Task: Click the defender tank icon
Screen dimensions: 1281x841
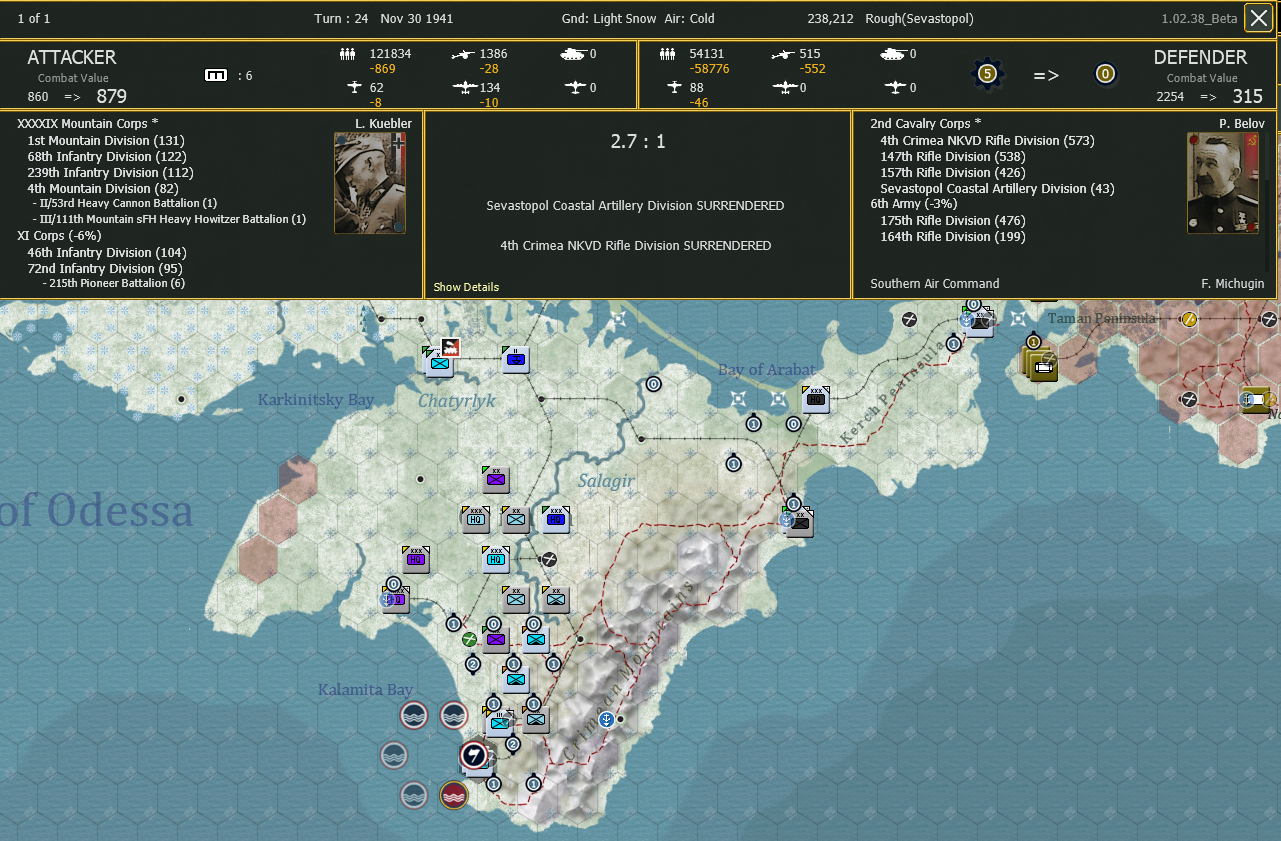Action: coord(893,54)
